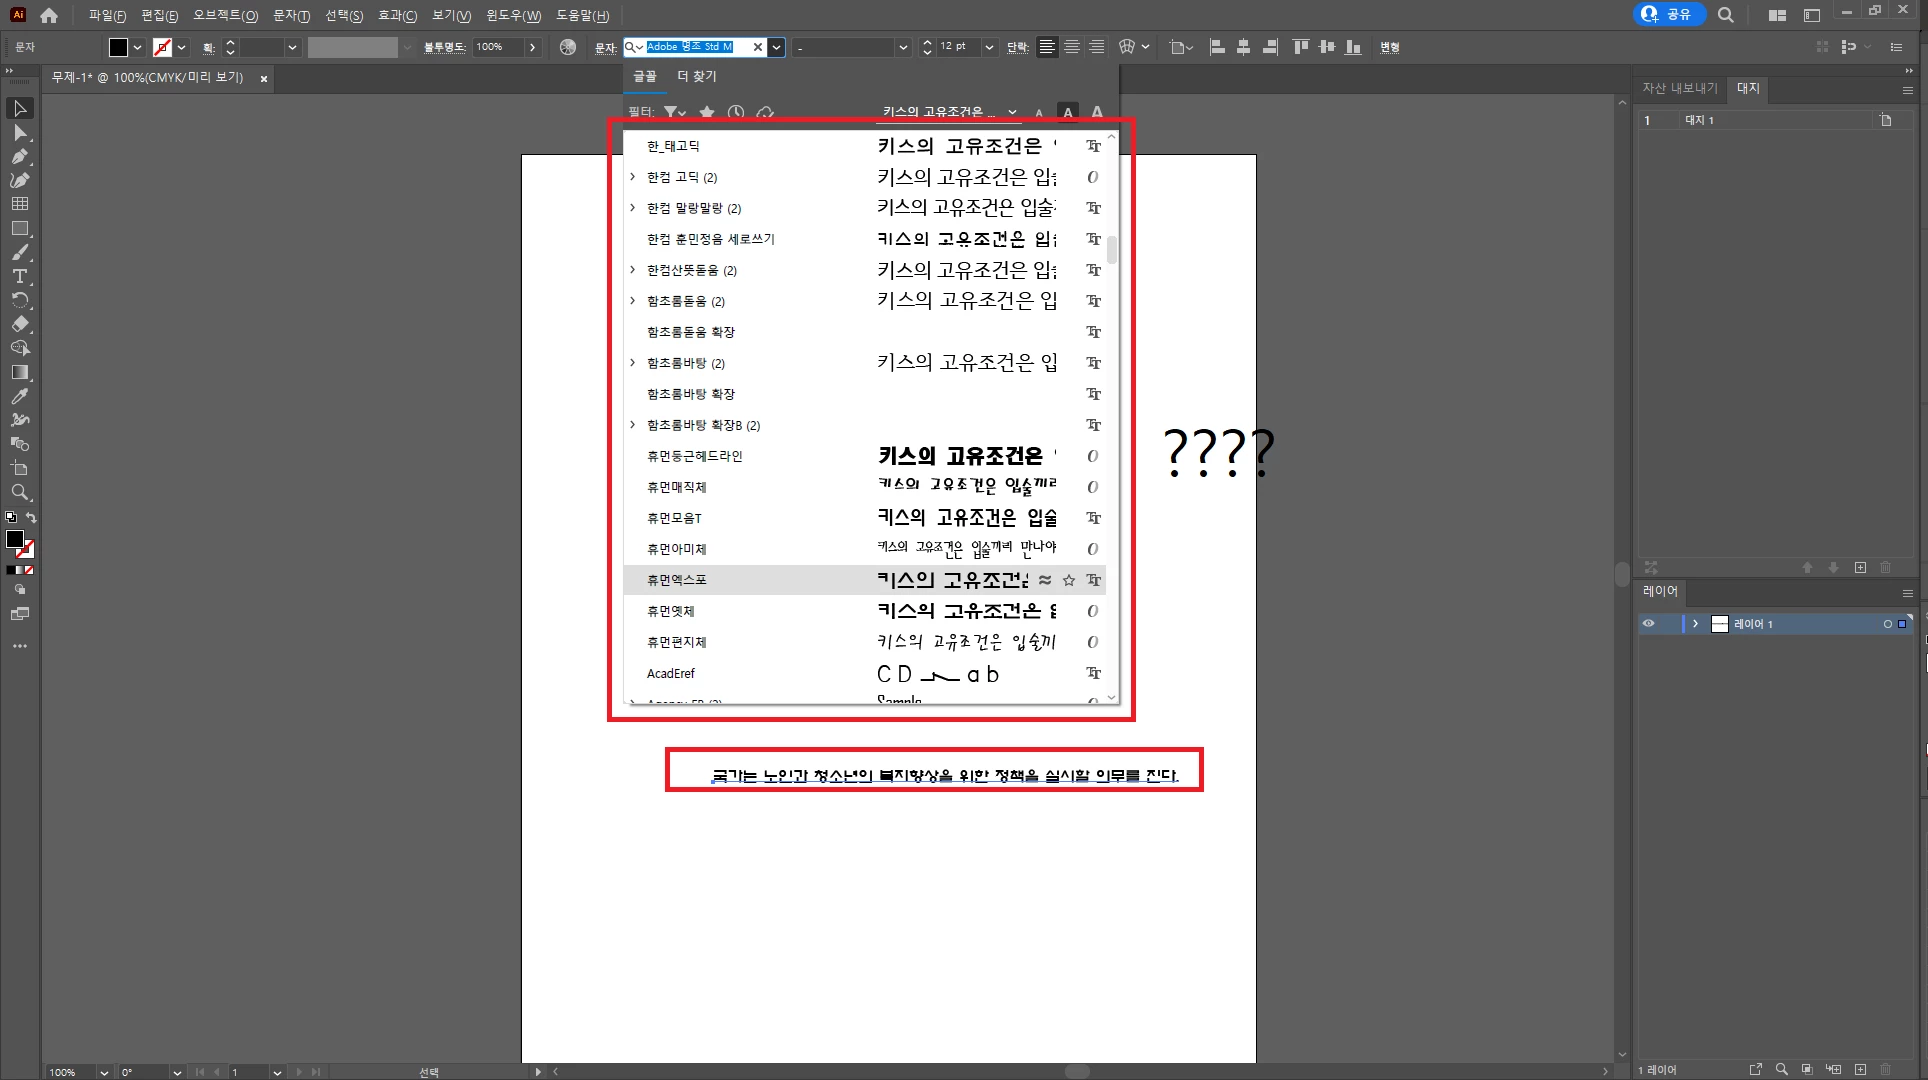This screenshot has height=1080, width=1928.
Task: Choose the Direct Selection tool
Action: 19,132
